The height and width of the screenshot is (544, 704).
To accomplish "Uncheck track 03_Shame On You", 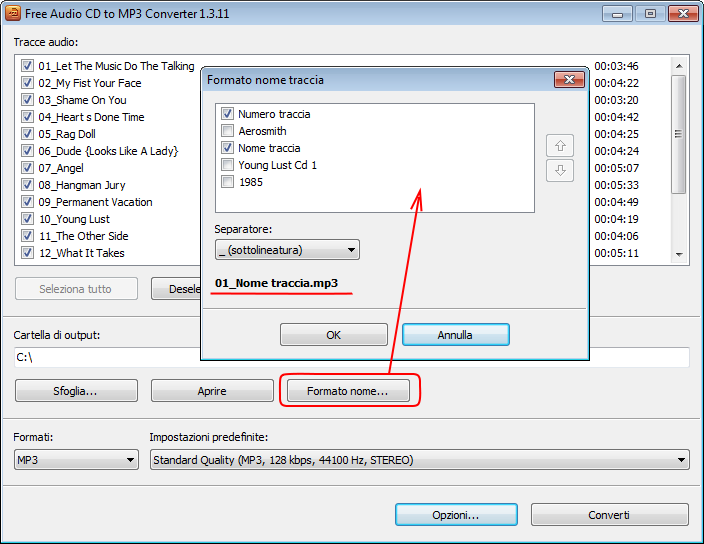I will tap(27, 100).
